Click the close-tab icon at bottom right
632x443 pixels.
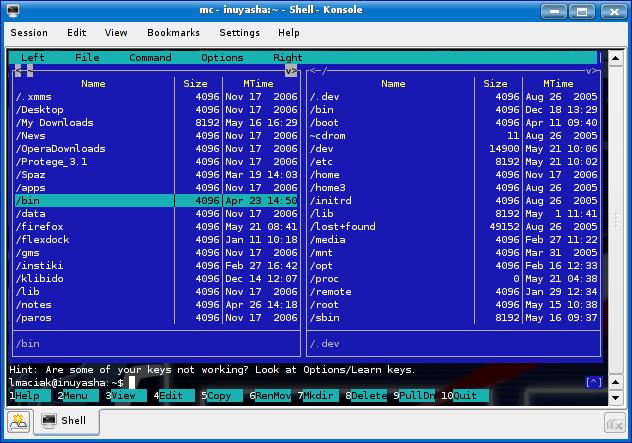[x=613, y=421]
